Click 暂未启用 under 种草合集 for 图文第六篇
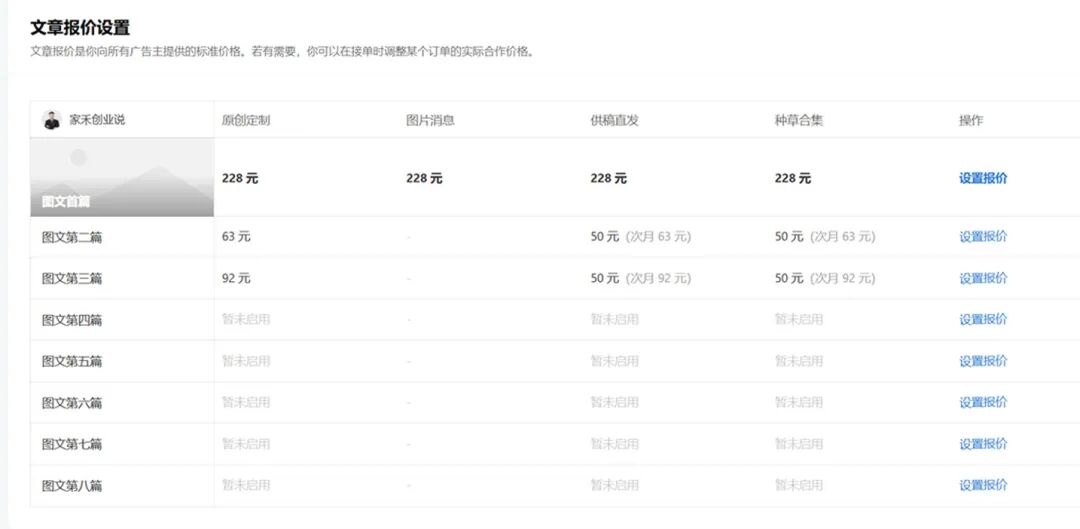 [x=799, y=402]
